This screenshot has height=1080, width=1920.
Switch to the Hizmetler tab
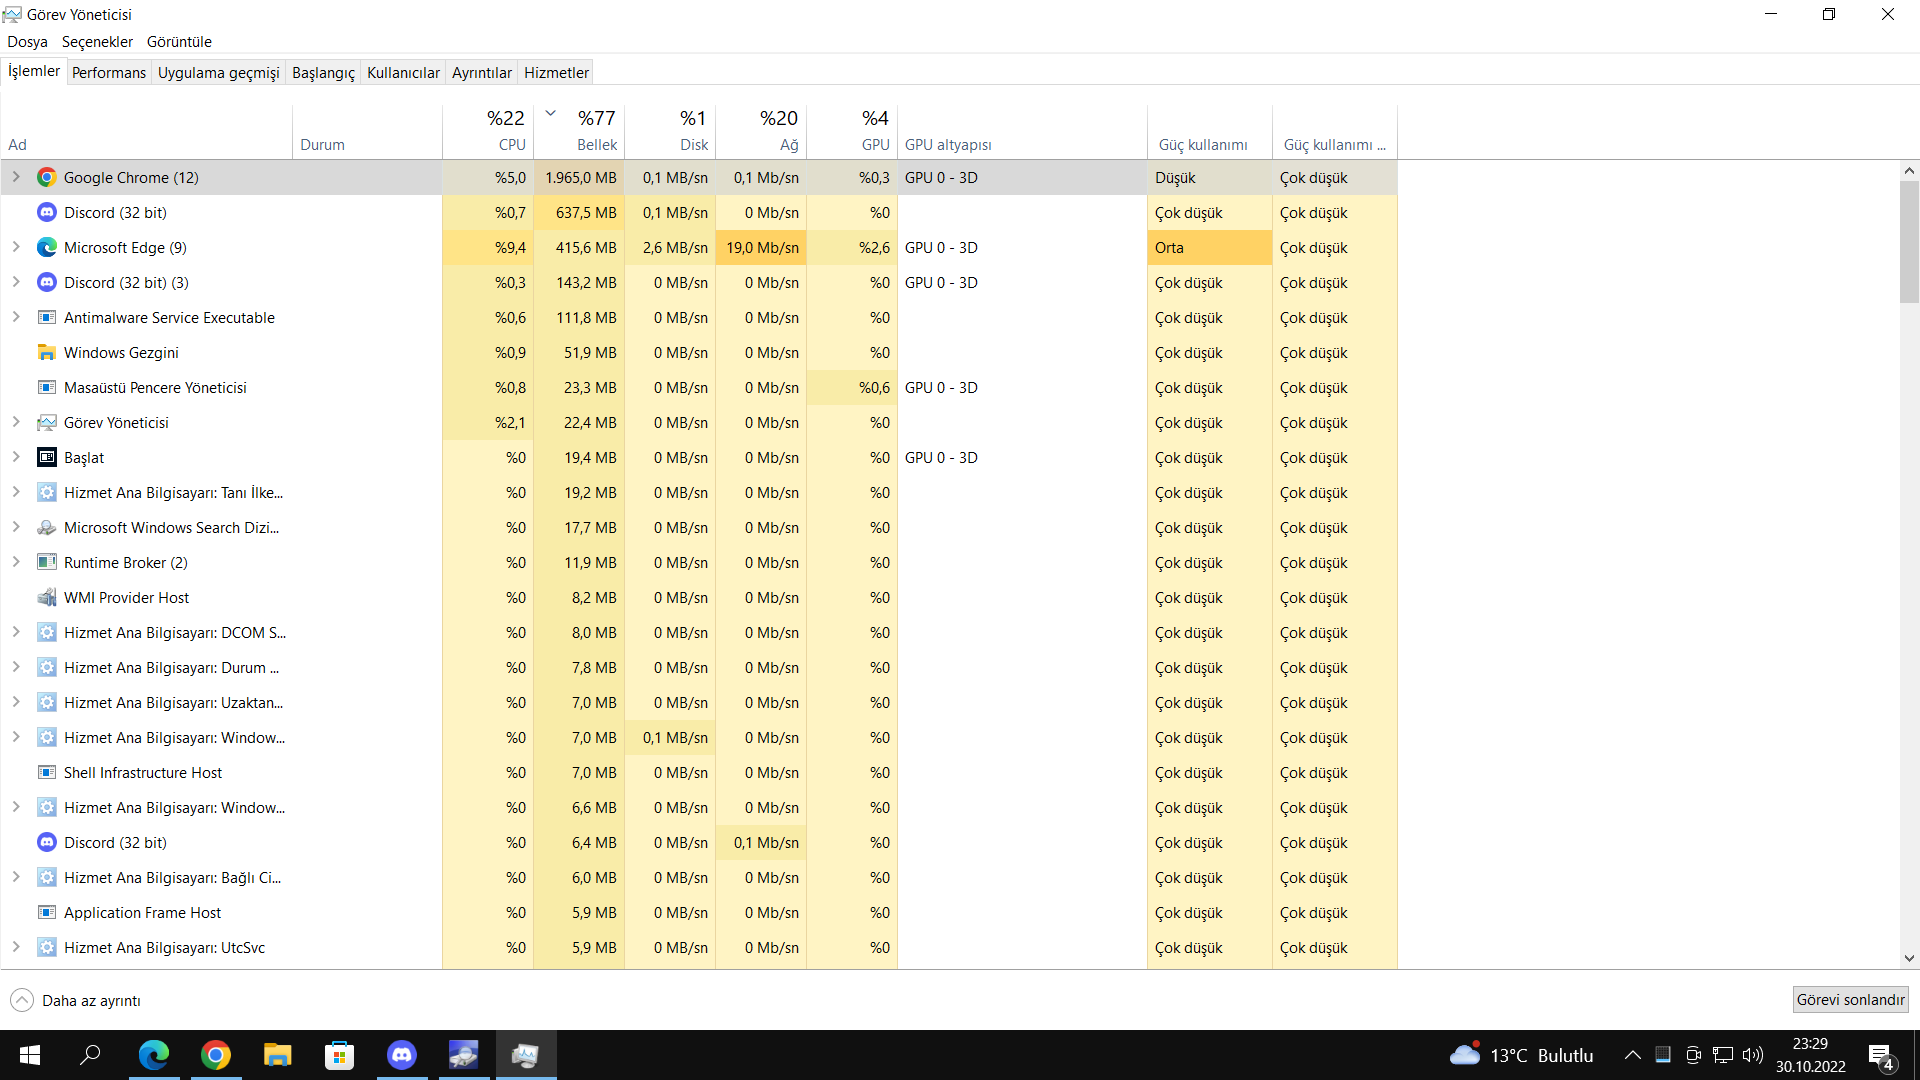click(x=556, y=72)
